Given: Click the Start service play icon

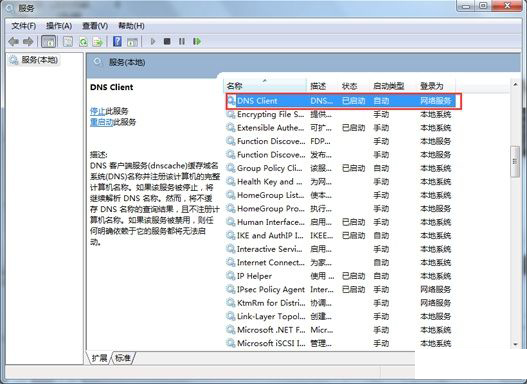Looking at the screenshot, I should pyautogui.click(x=153, y=41).
